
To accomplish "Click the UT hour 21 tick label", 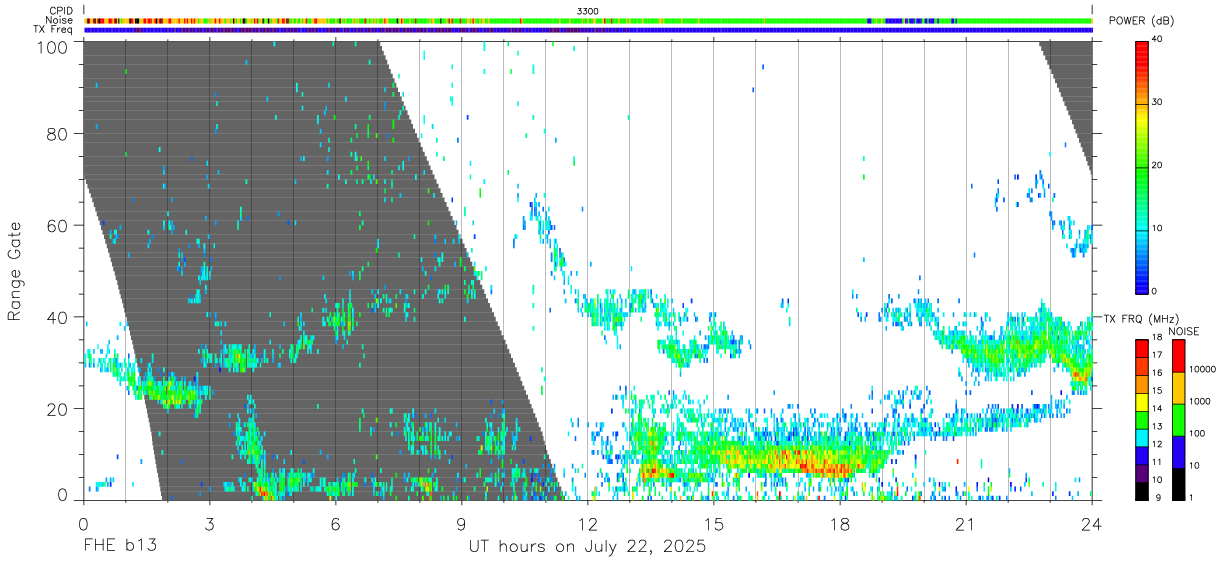I will (x=966, y=523).
